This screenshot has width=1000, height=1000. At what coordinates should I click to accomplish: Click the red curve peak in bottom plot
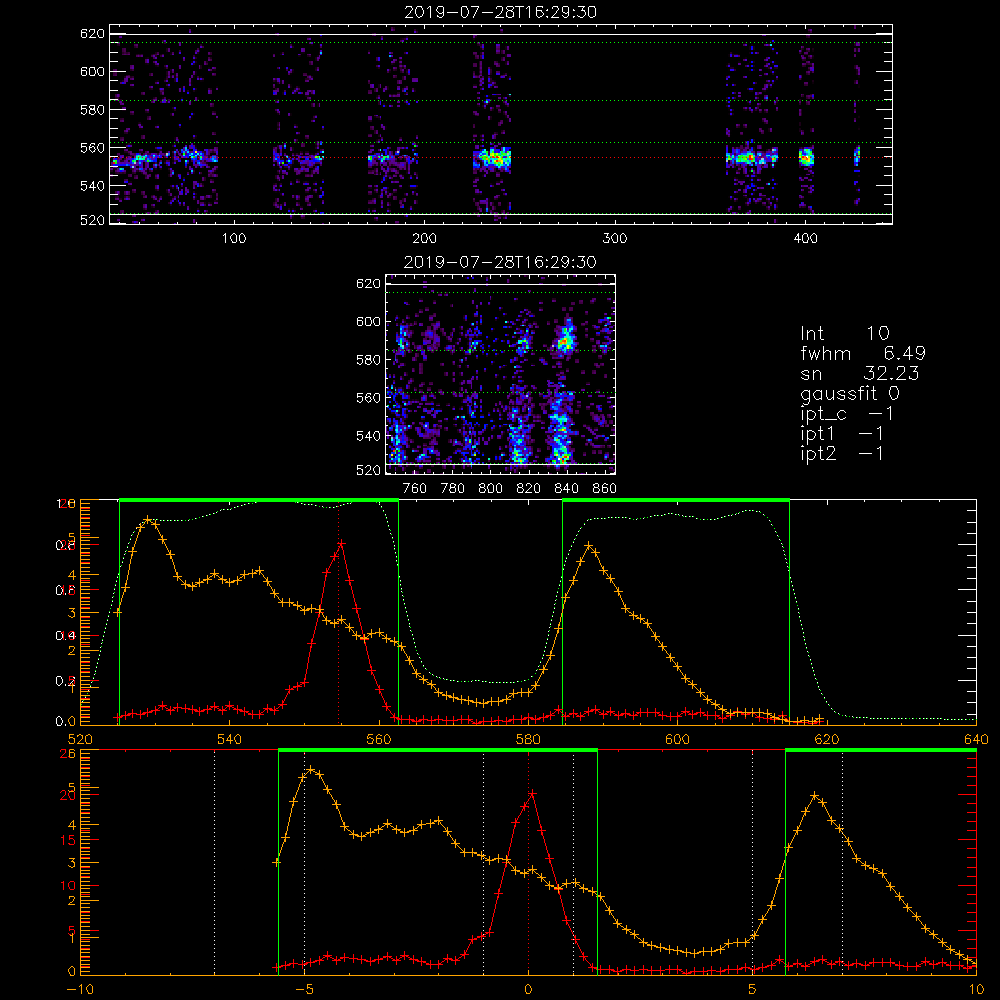click(532, 793)
